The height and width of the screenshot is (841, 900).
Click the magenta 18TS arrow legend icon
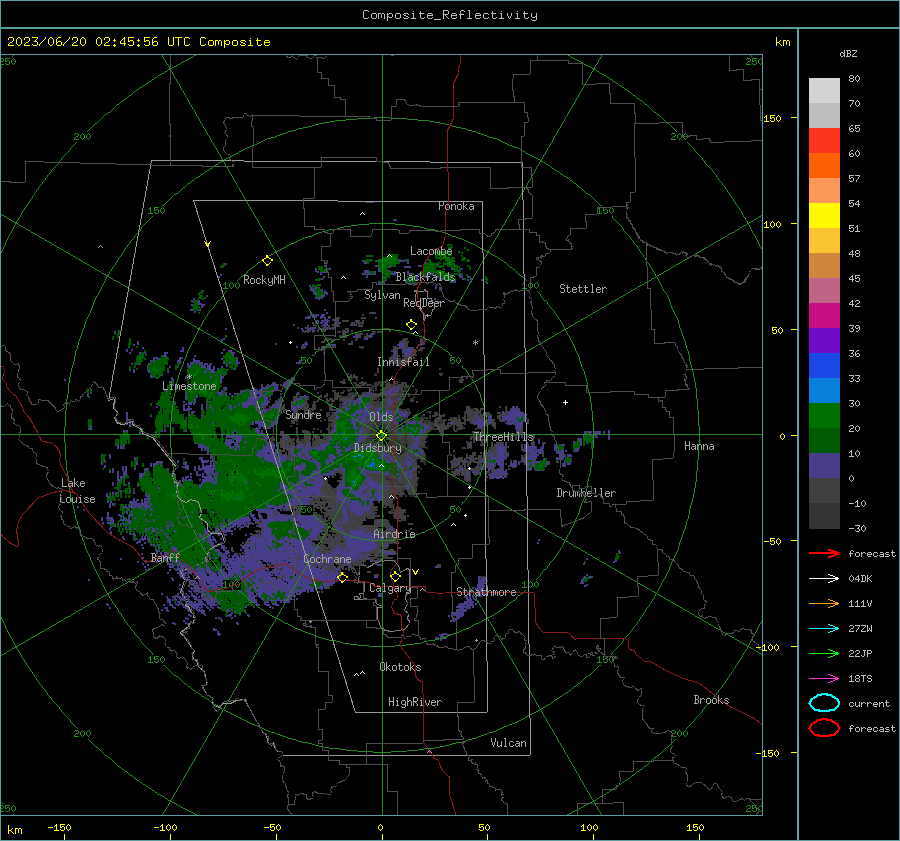[824, 679]
